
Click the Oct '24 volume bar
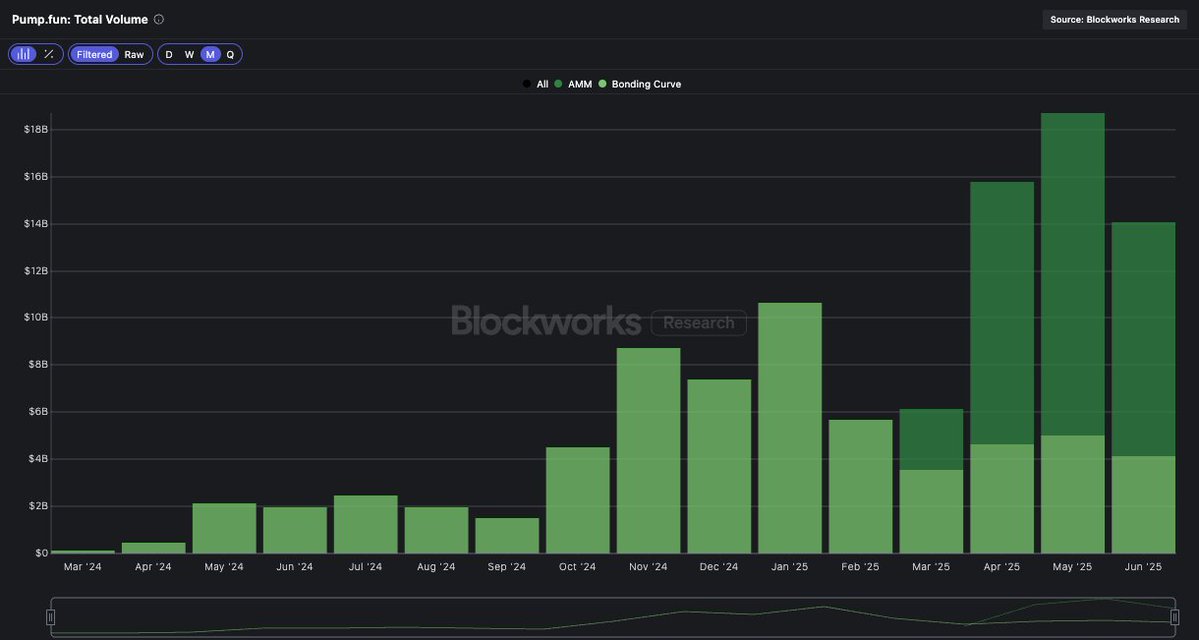point(578,500)
